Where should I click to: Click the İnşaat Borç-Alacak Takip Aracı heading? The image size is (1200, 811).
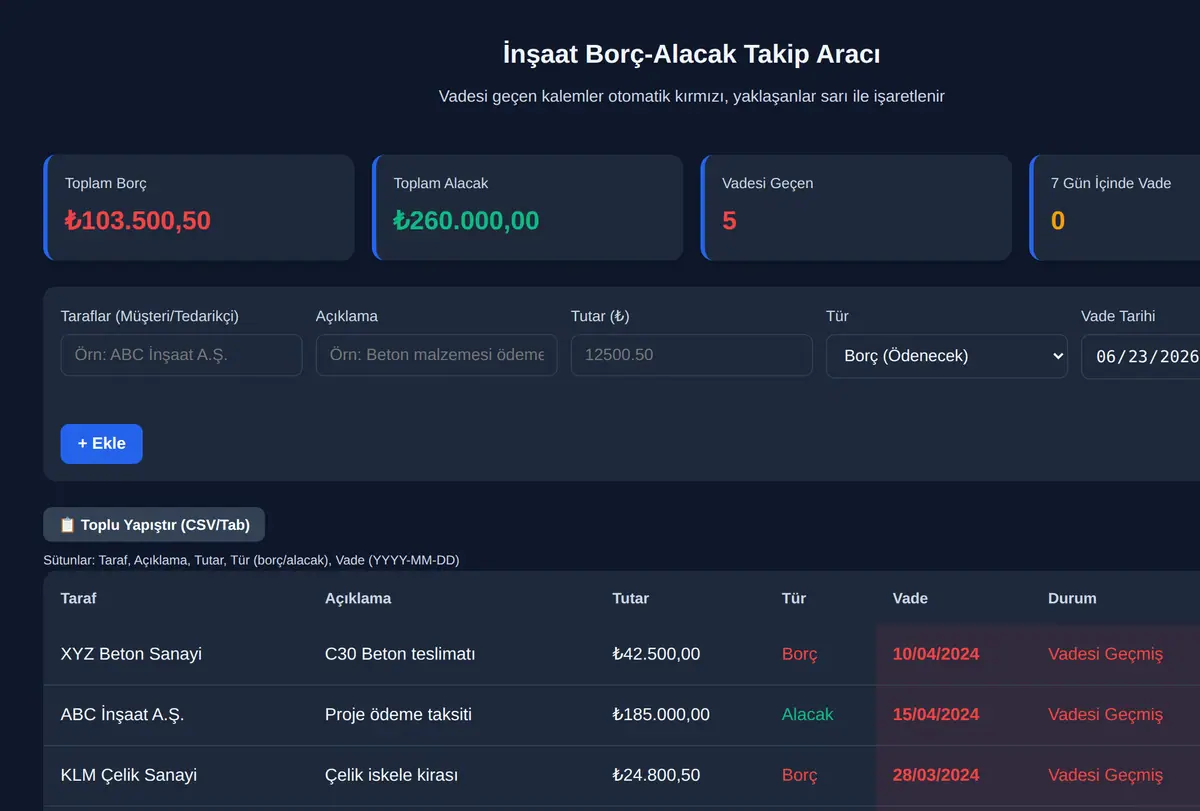691,53
